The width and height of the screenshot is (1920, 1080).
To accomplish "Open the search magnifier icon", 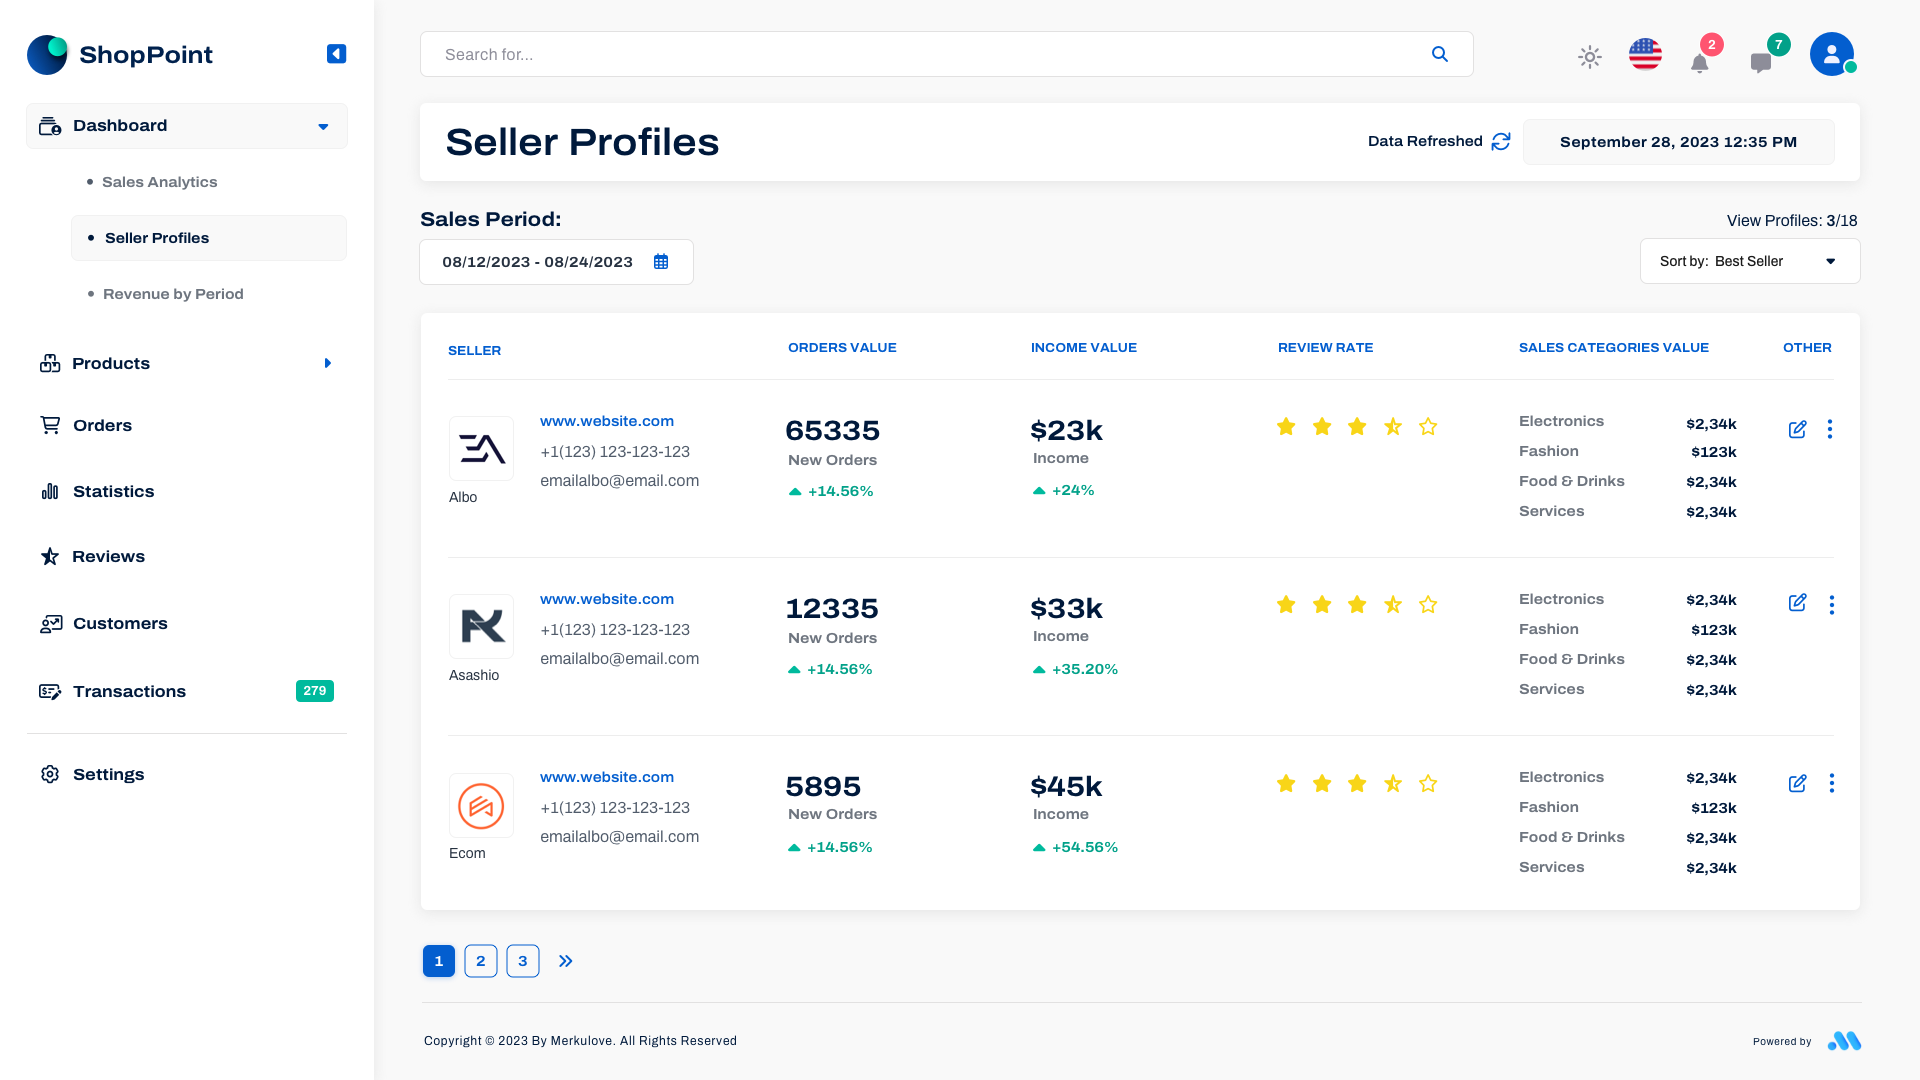I will tap(1440, 54).
